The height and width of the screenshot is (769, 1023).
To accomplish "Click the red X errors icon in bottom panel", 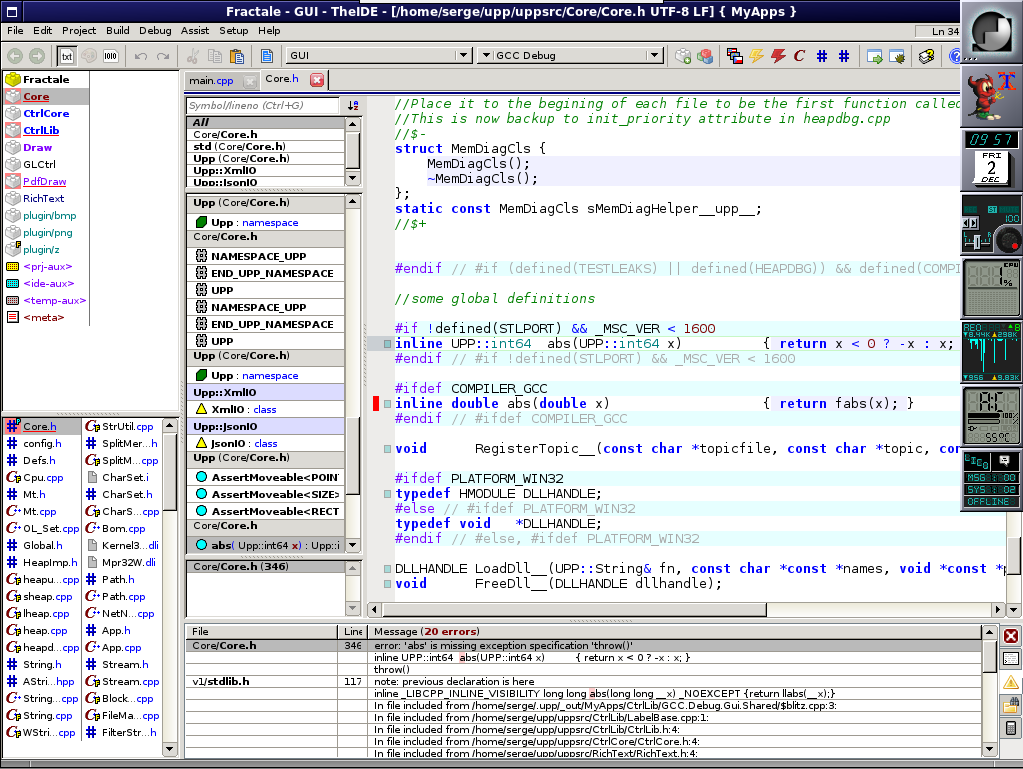I will [1011, 636].
